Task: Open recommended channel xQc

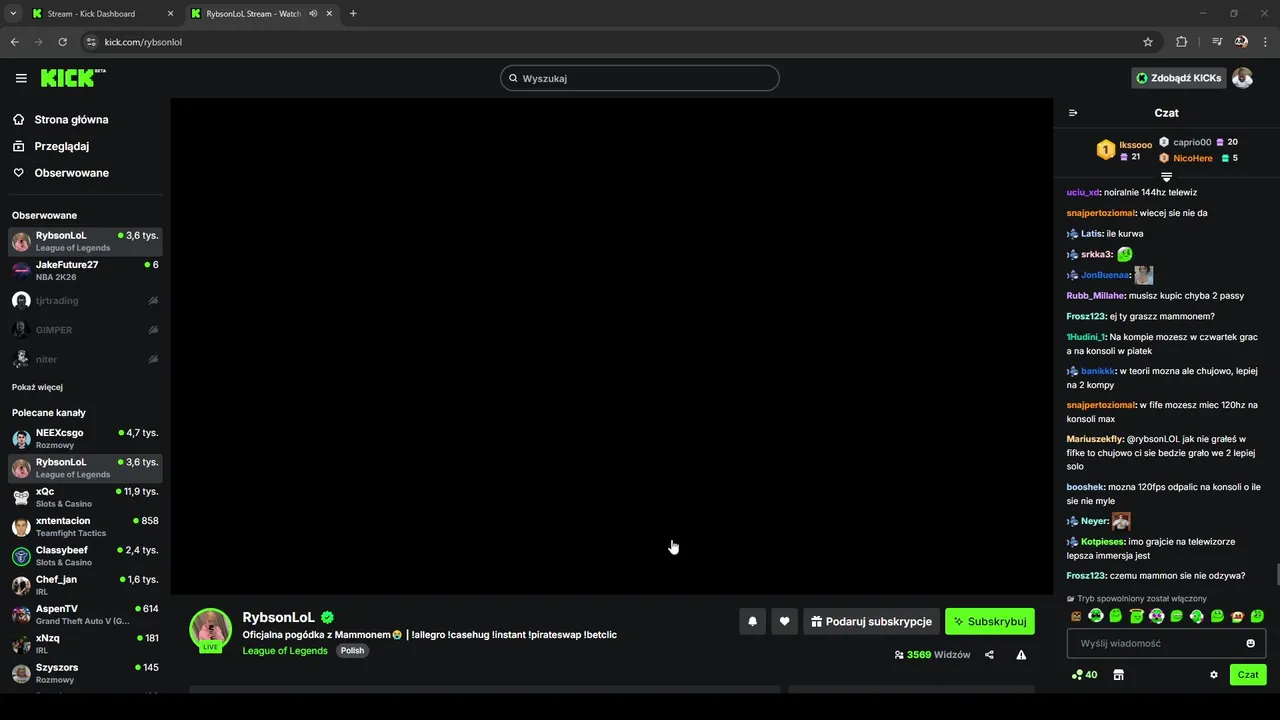Action: 85,497
